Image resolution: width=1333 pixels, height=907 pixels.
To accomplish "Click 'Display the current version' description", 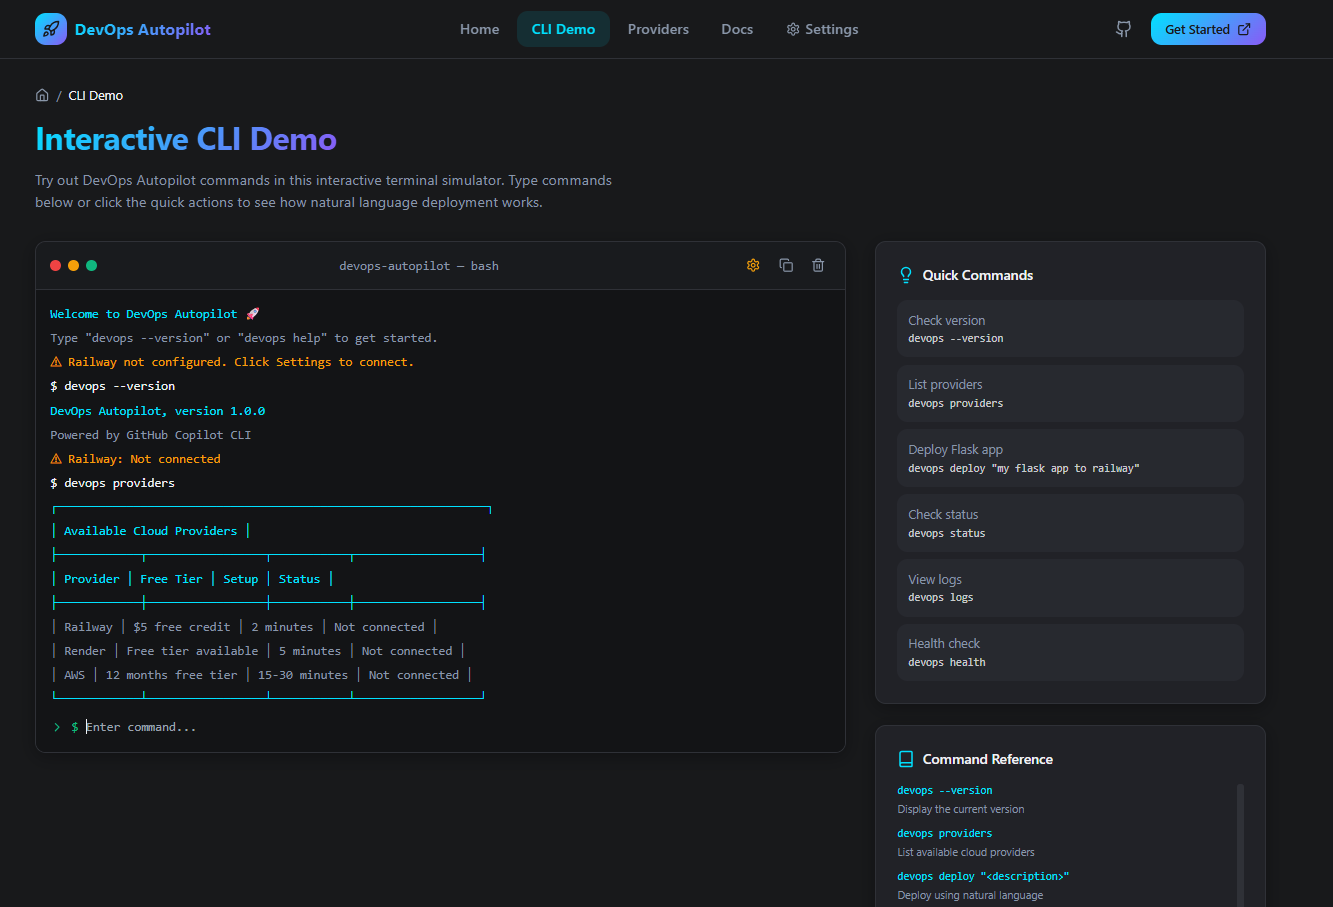I will coord(961,809).
